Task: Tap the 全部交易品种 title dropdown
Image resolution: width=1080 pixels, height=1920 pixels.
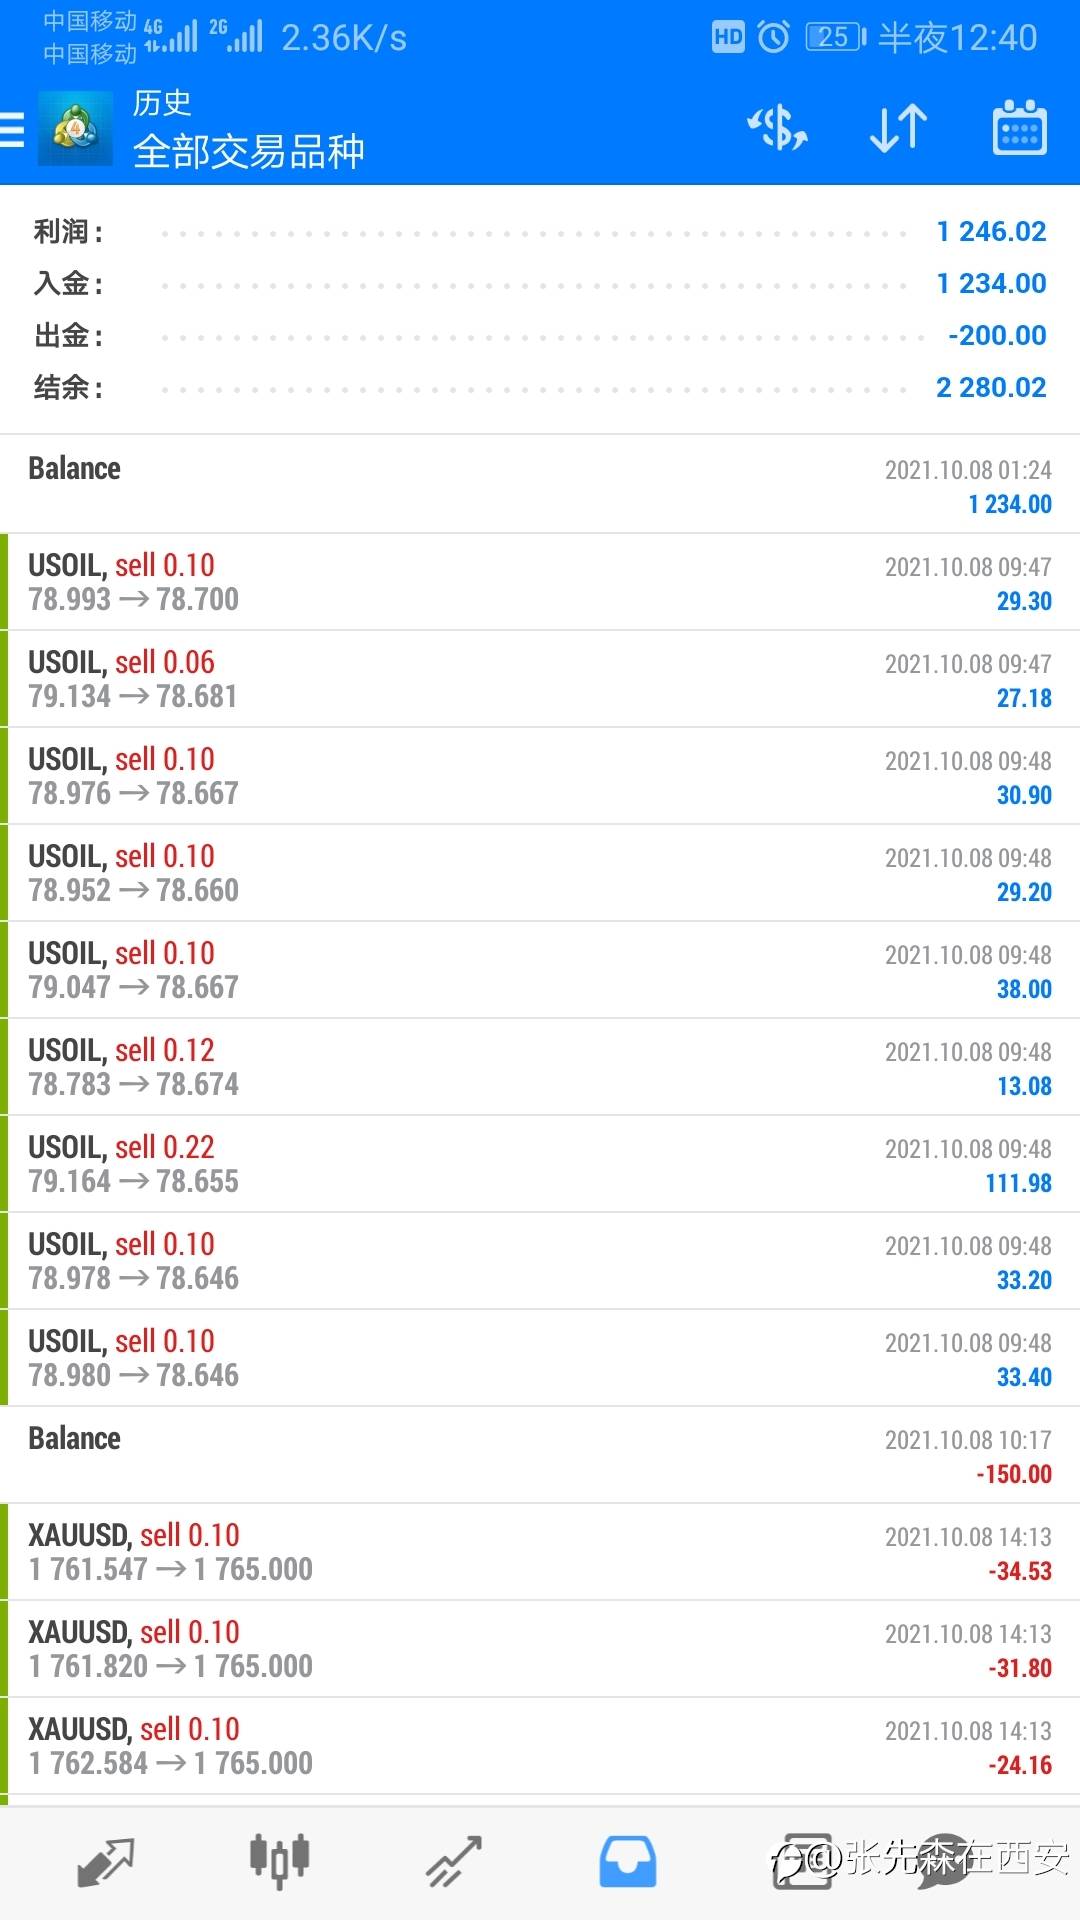Action: coord(248,152)
